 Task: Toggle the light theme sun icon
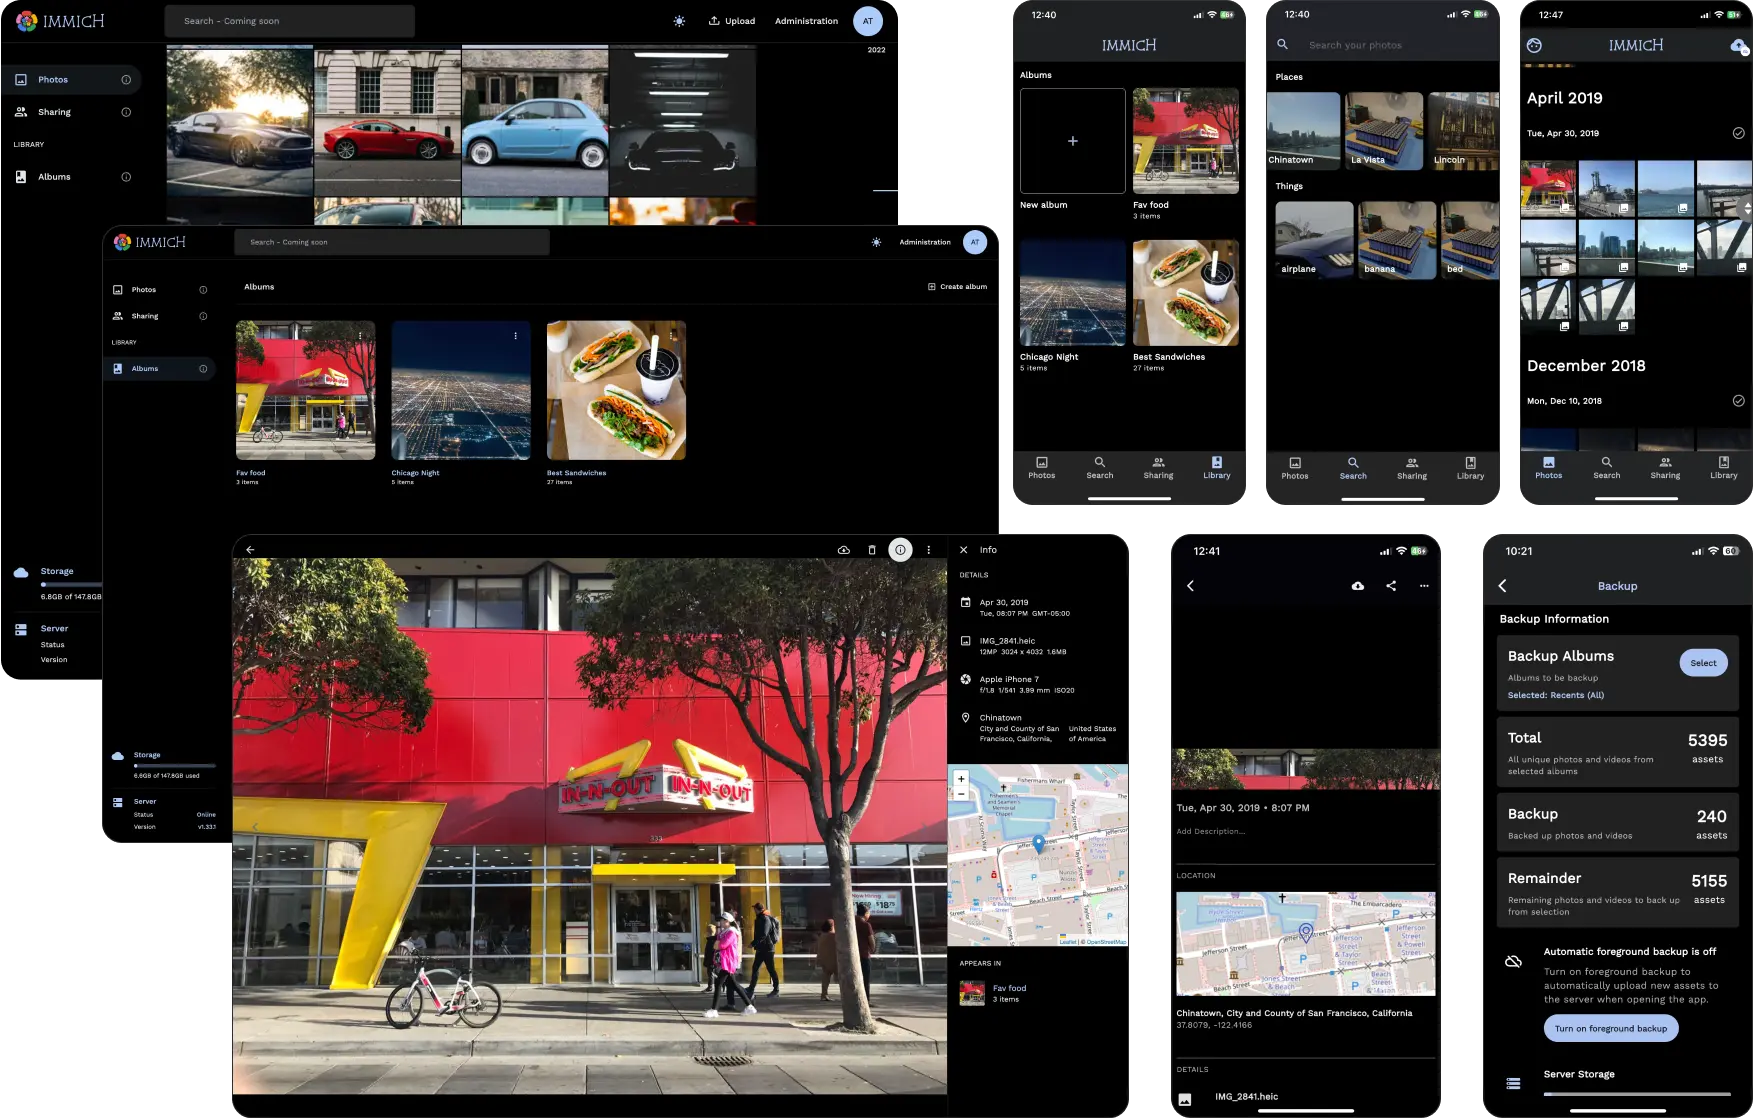click(x=679, y=21)
